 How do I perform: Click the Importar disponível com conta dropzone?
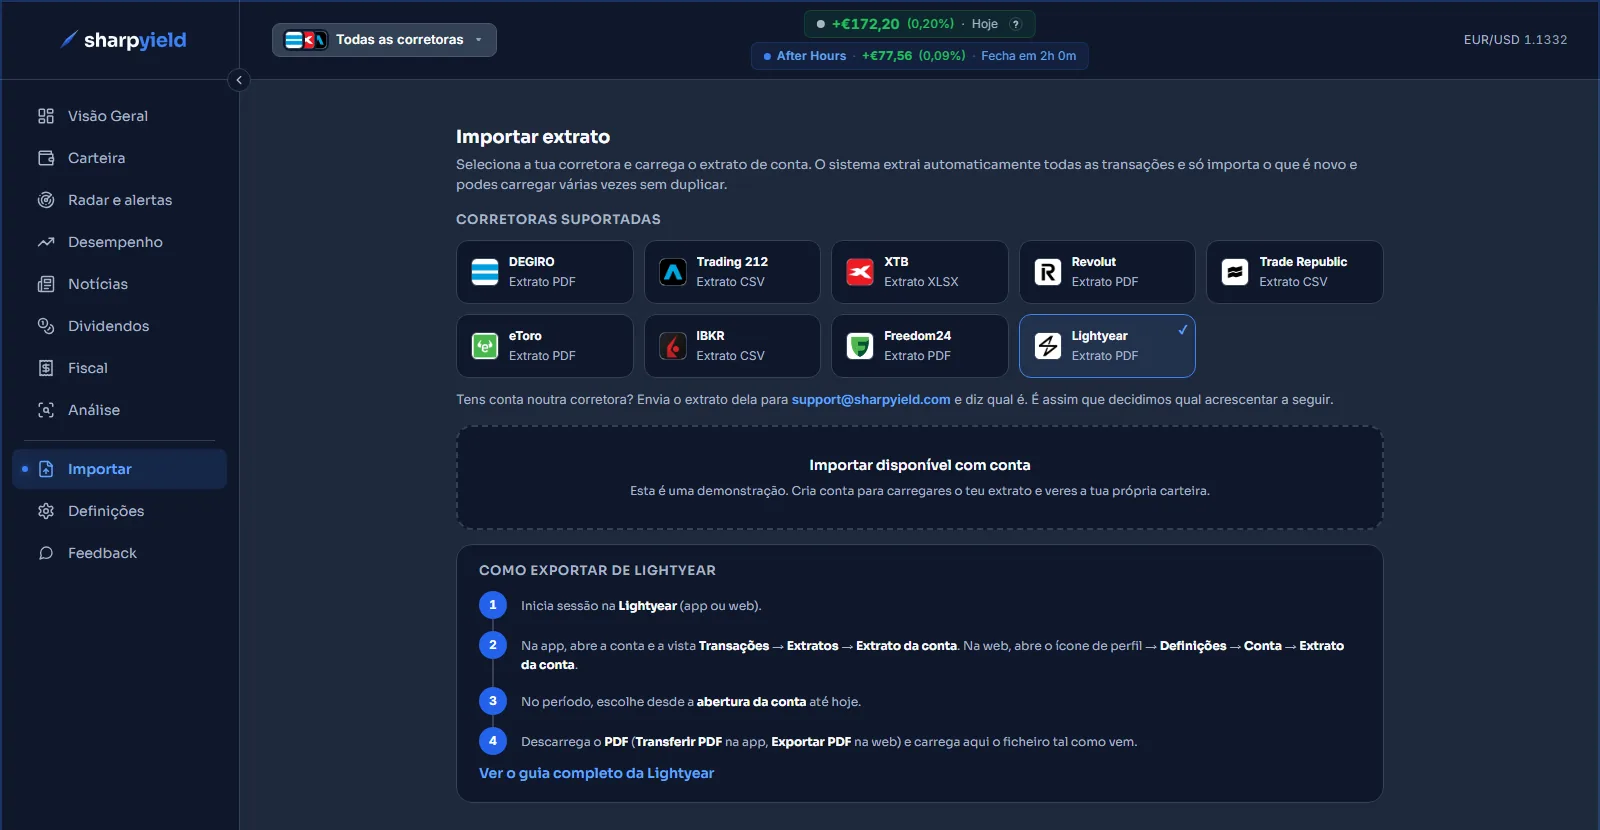[x=920, y=478]
